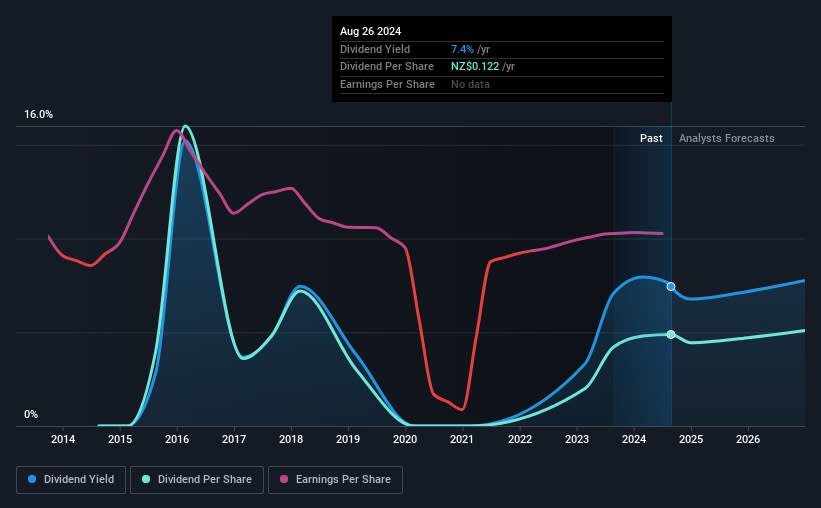Click the 2026 x-axis year label
The width and height of the screenshot is (821, 508).
[x=748, y=439]
